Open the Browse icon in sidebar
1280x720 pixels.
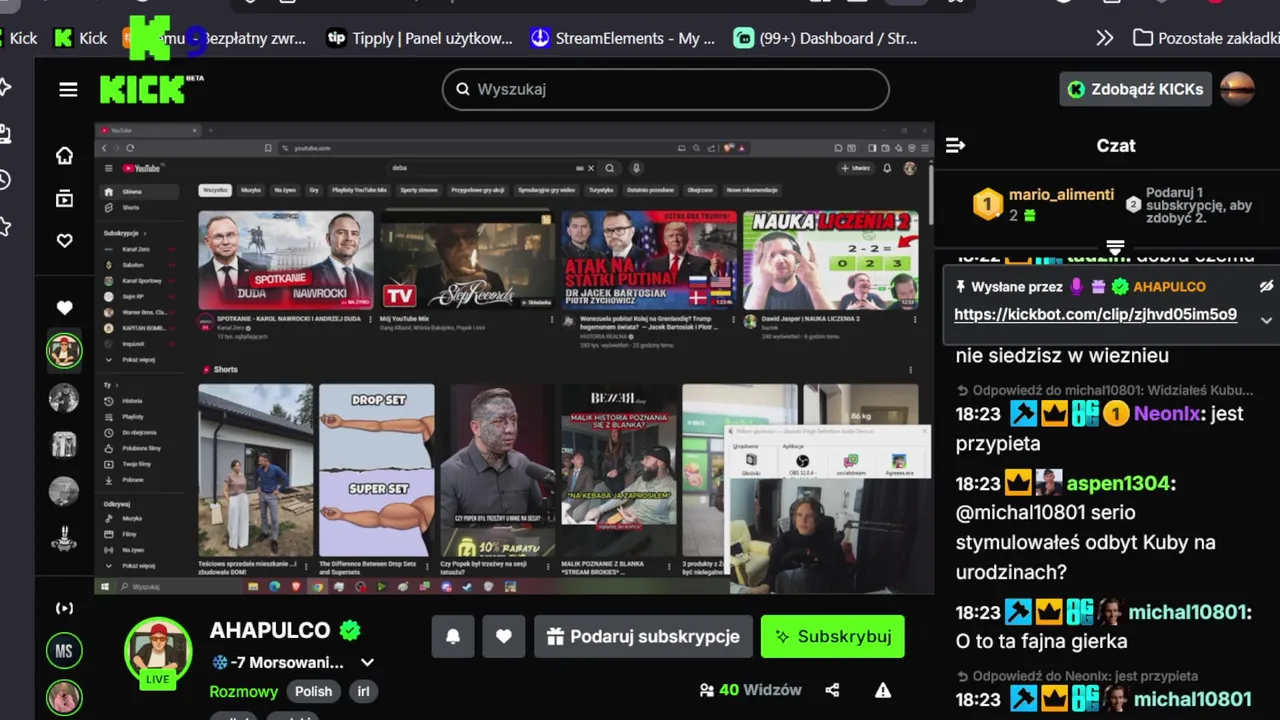tap(64, 198)
